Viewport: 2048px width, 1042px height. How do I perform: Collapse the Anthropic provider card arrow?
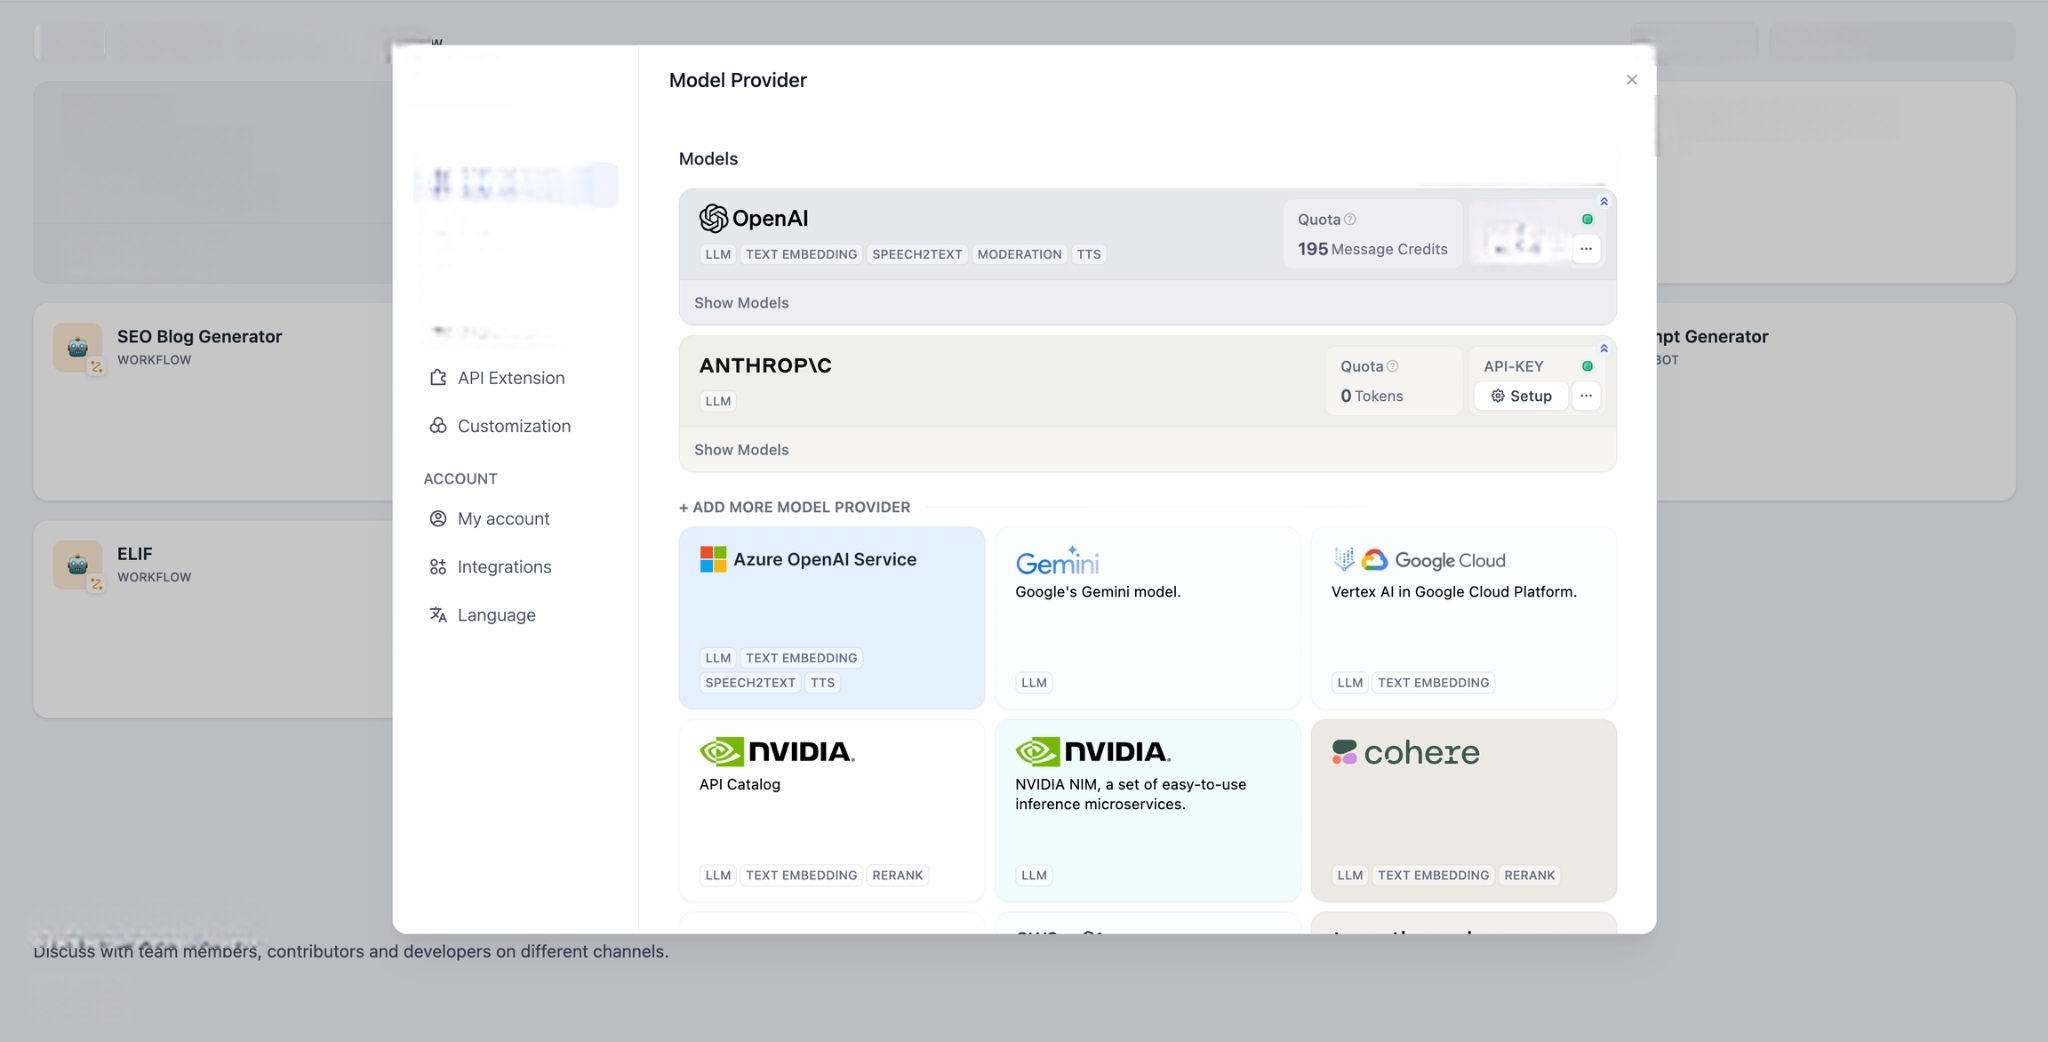[1604, 349]
